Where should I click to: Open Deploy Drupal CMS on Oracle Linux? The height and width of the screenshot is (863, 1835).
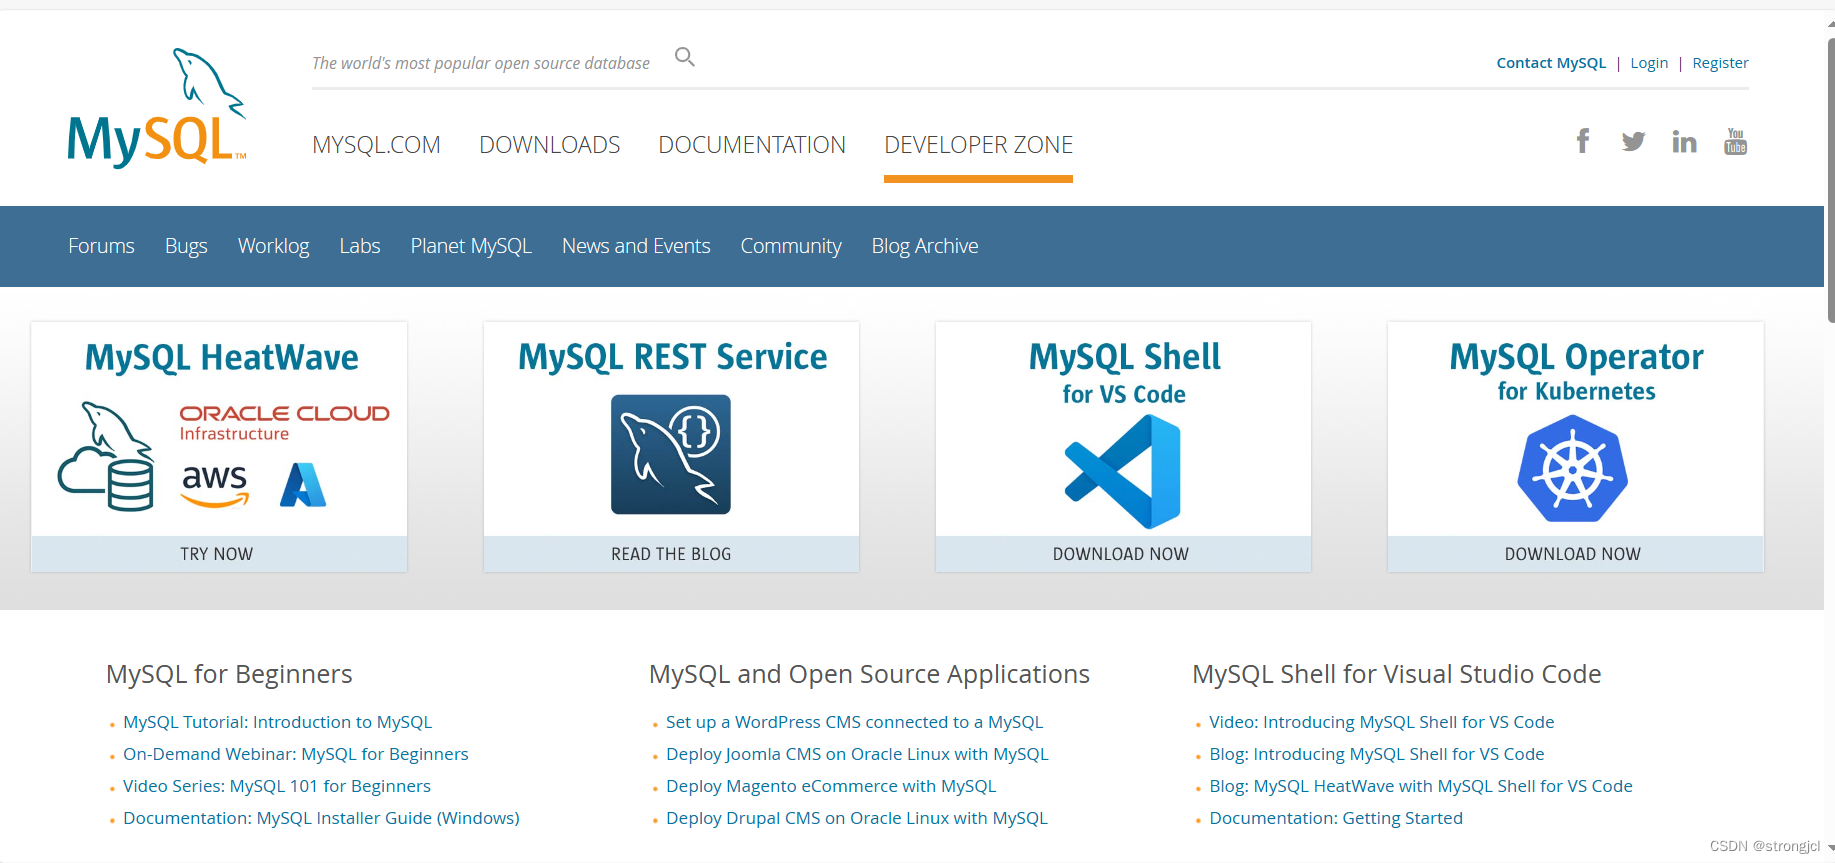tap(857, 818)
